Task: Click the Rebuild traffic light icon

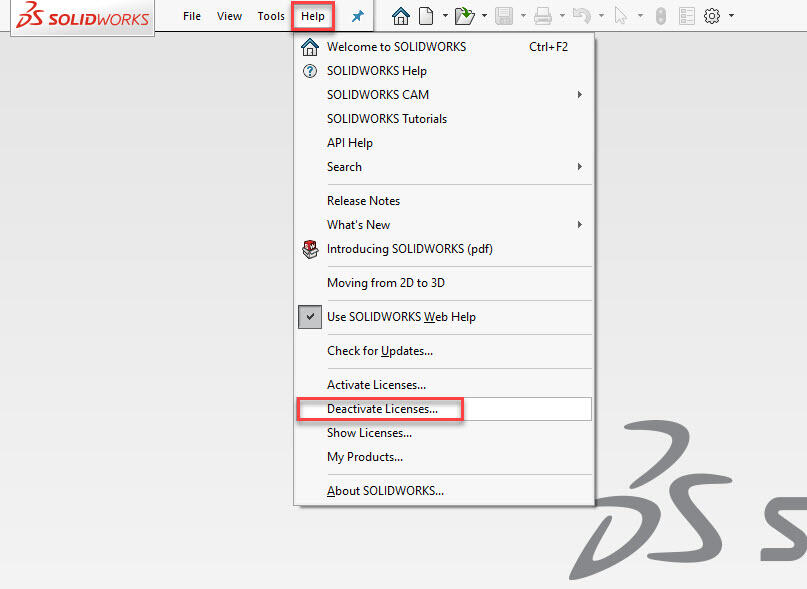Action: pos(660,16)
